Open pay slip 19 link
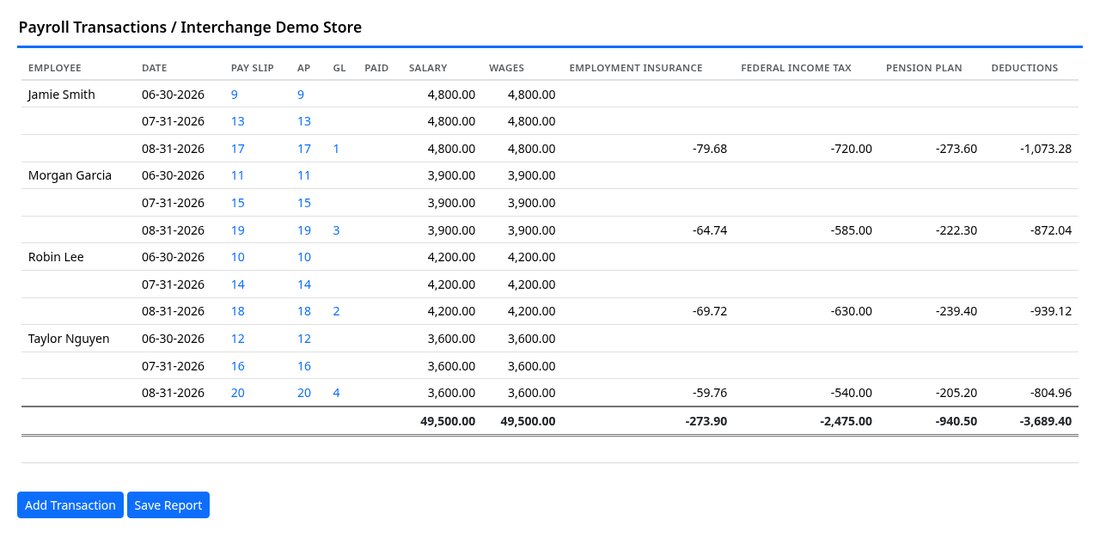 238,230
